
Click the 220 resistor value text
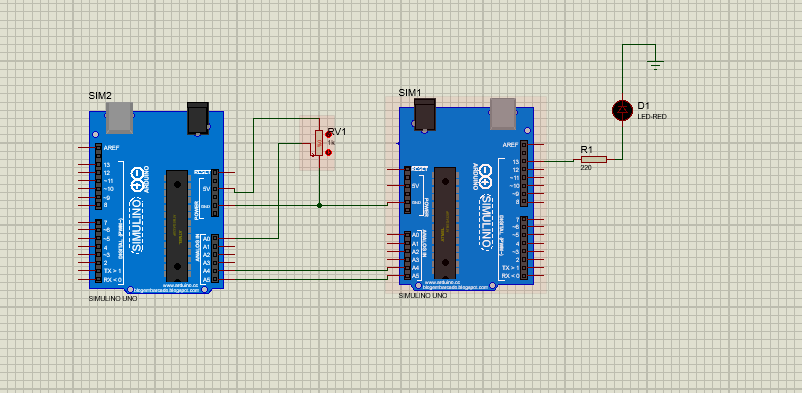586,167
